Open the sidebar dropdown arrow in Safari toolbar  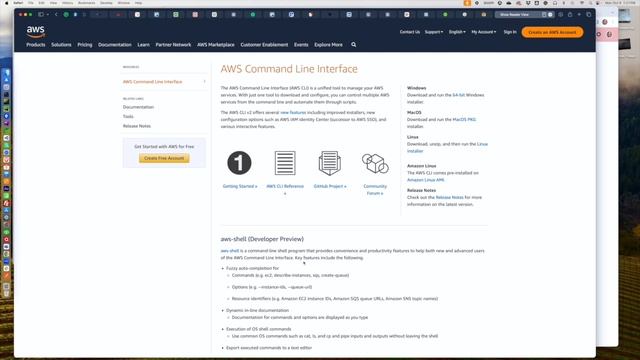click(47, 14)
